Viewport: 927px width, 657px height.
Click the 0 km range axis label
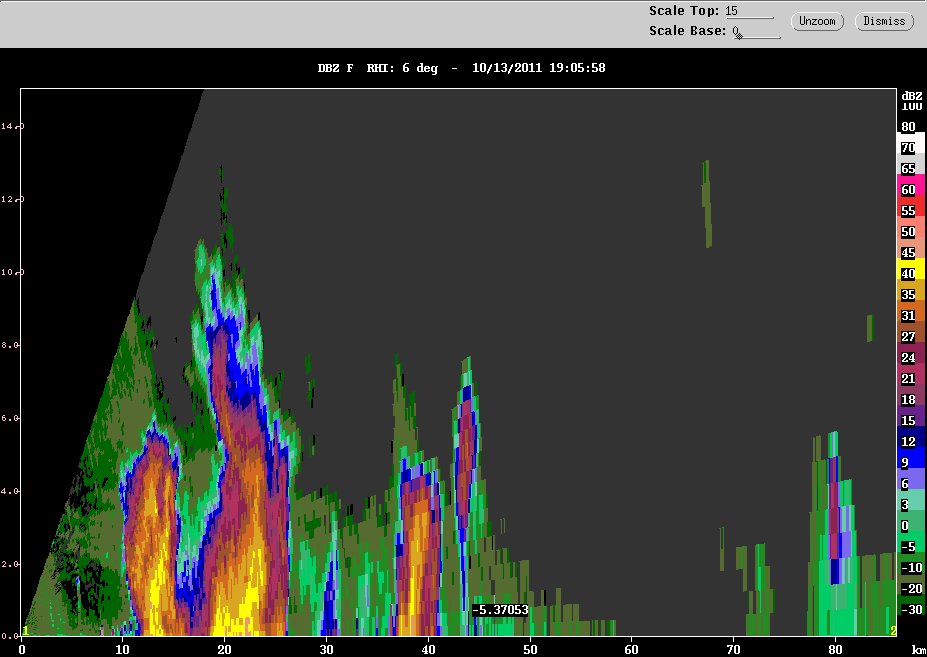tap(22, 649)
